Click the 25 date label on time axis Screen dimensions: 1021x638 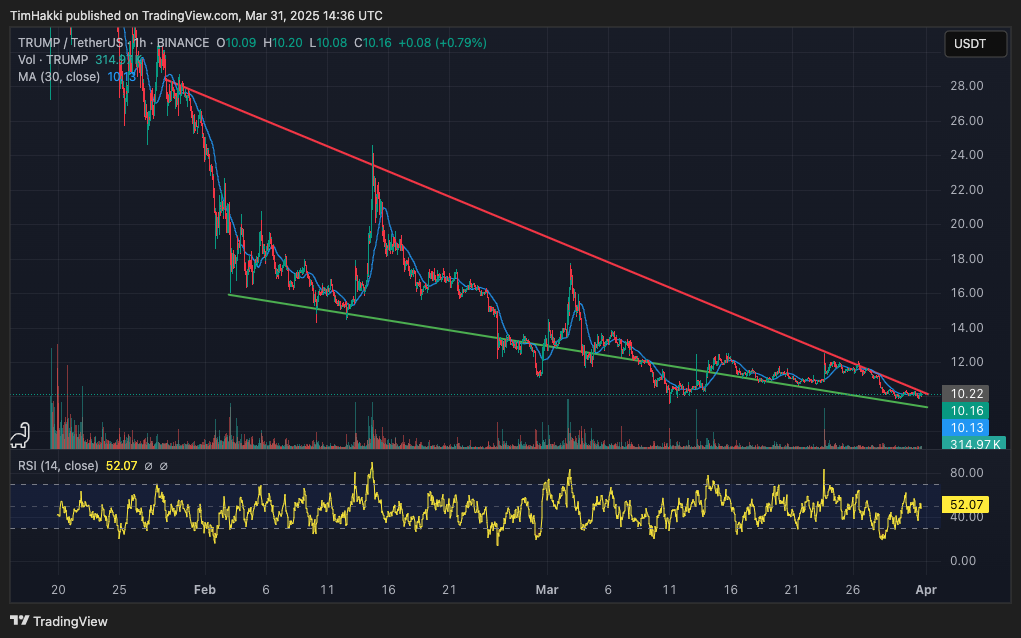point(119,590)
